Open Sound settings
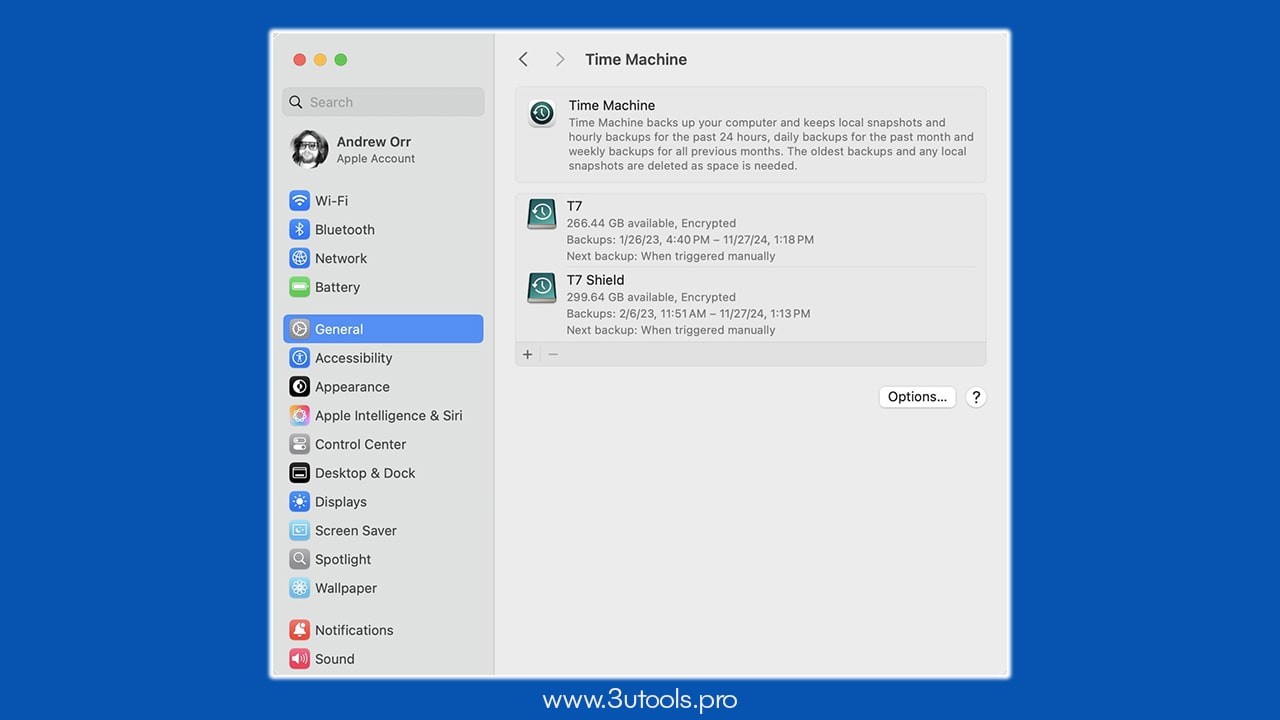The image size is (1280, 720). pyautogui.click(x=334, y=658)
